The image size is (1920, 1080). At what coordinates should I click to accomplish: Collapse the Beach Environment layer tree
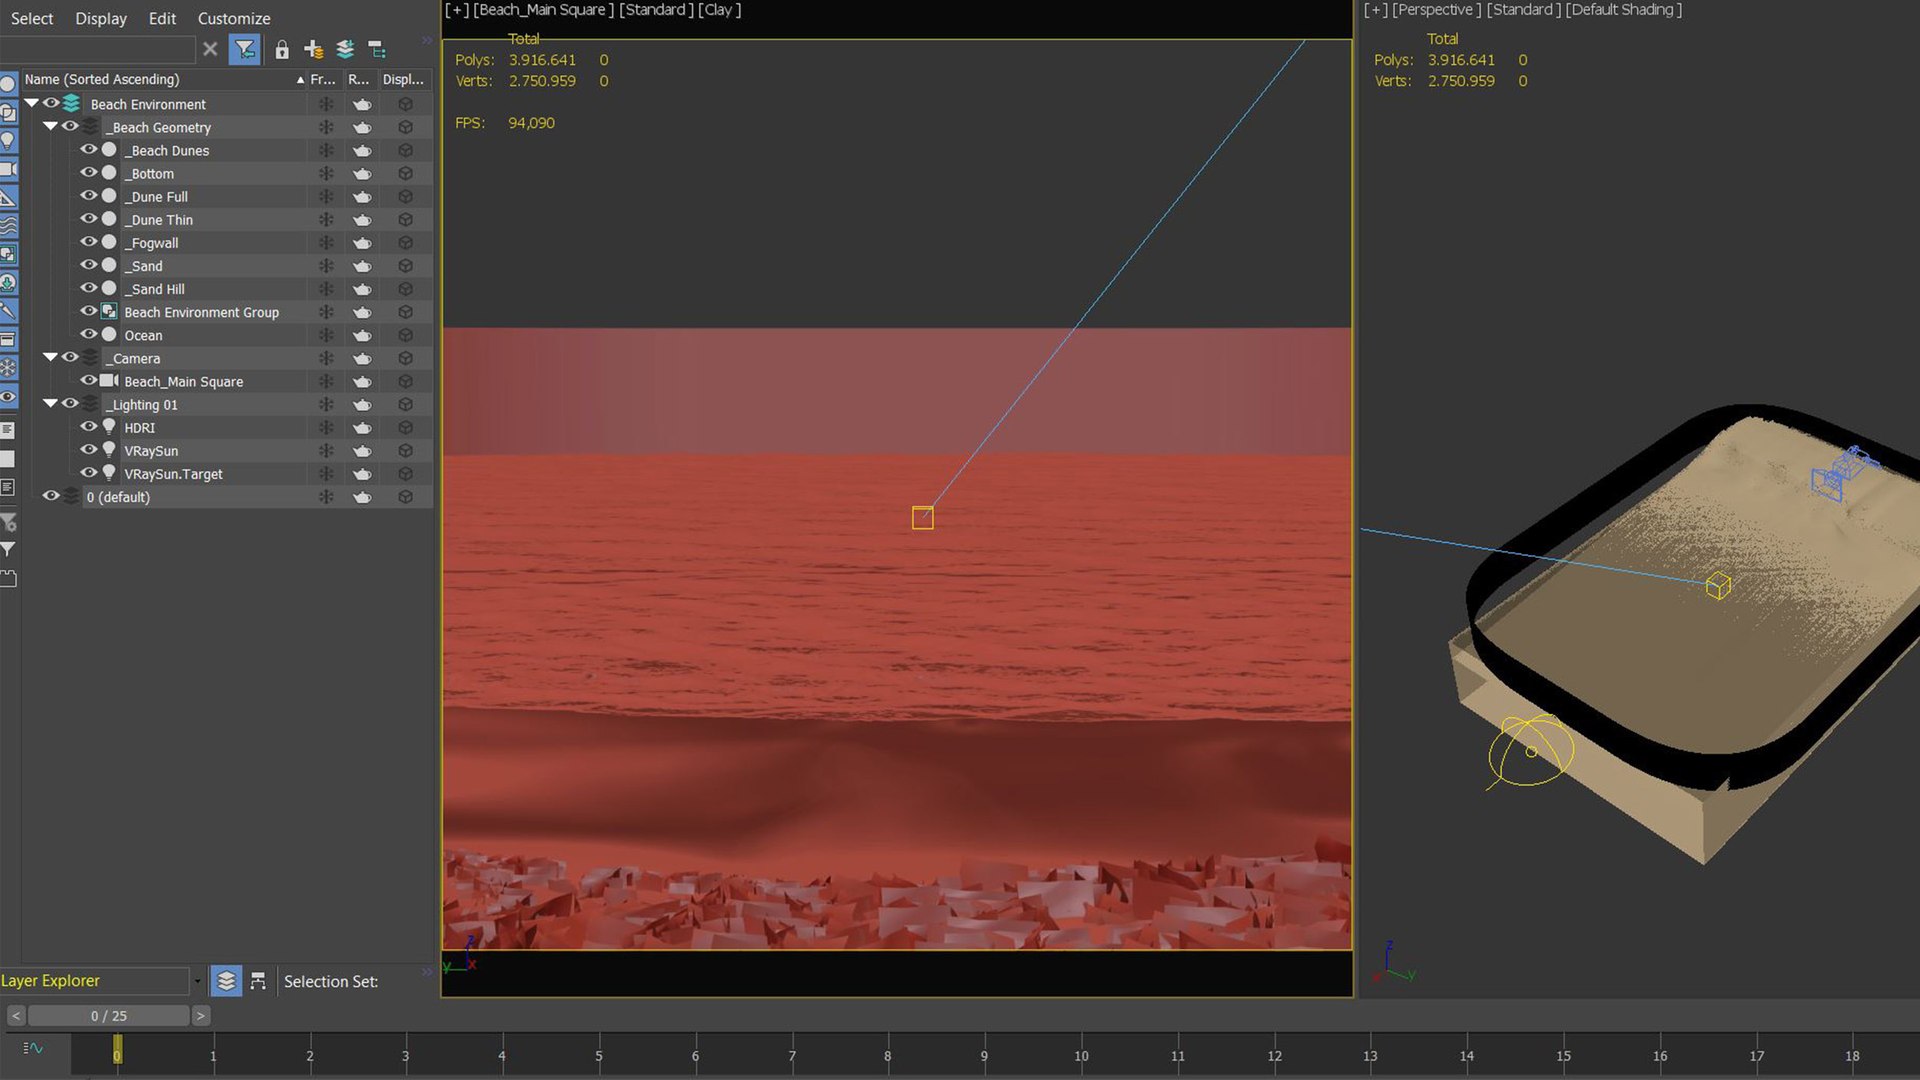coord(32,103)
